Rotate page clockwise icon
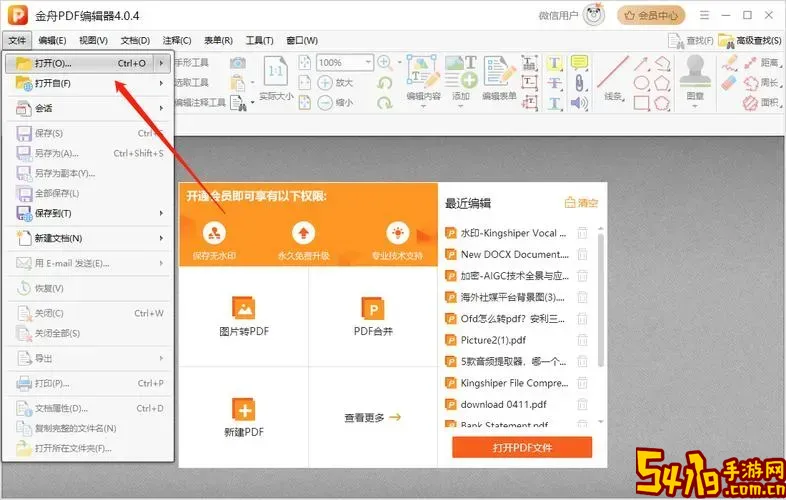 (384, 103)
